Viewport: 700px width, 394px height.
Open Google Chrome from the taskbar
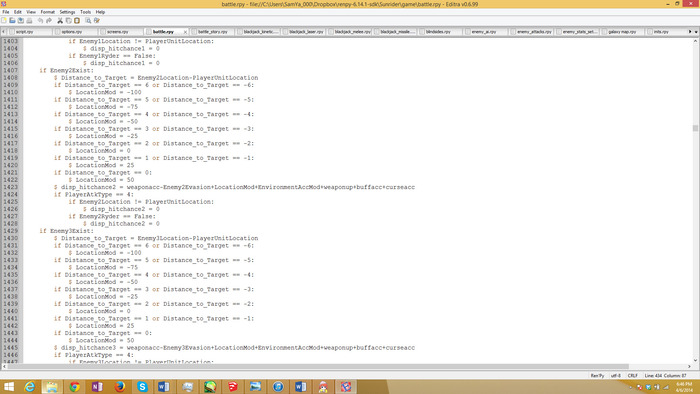click(75, 387)
